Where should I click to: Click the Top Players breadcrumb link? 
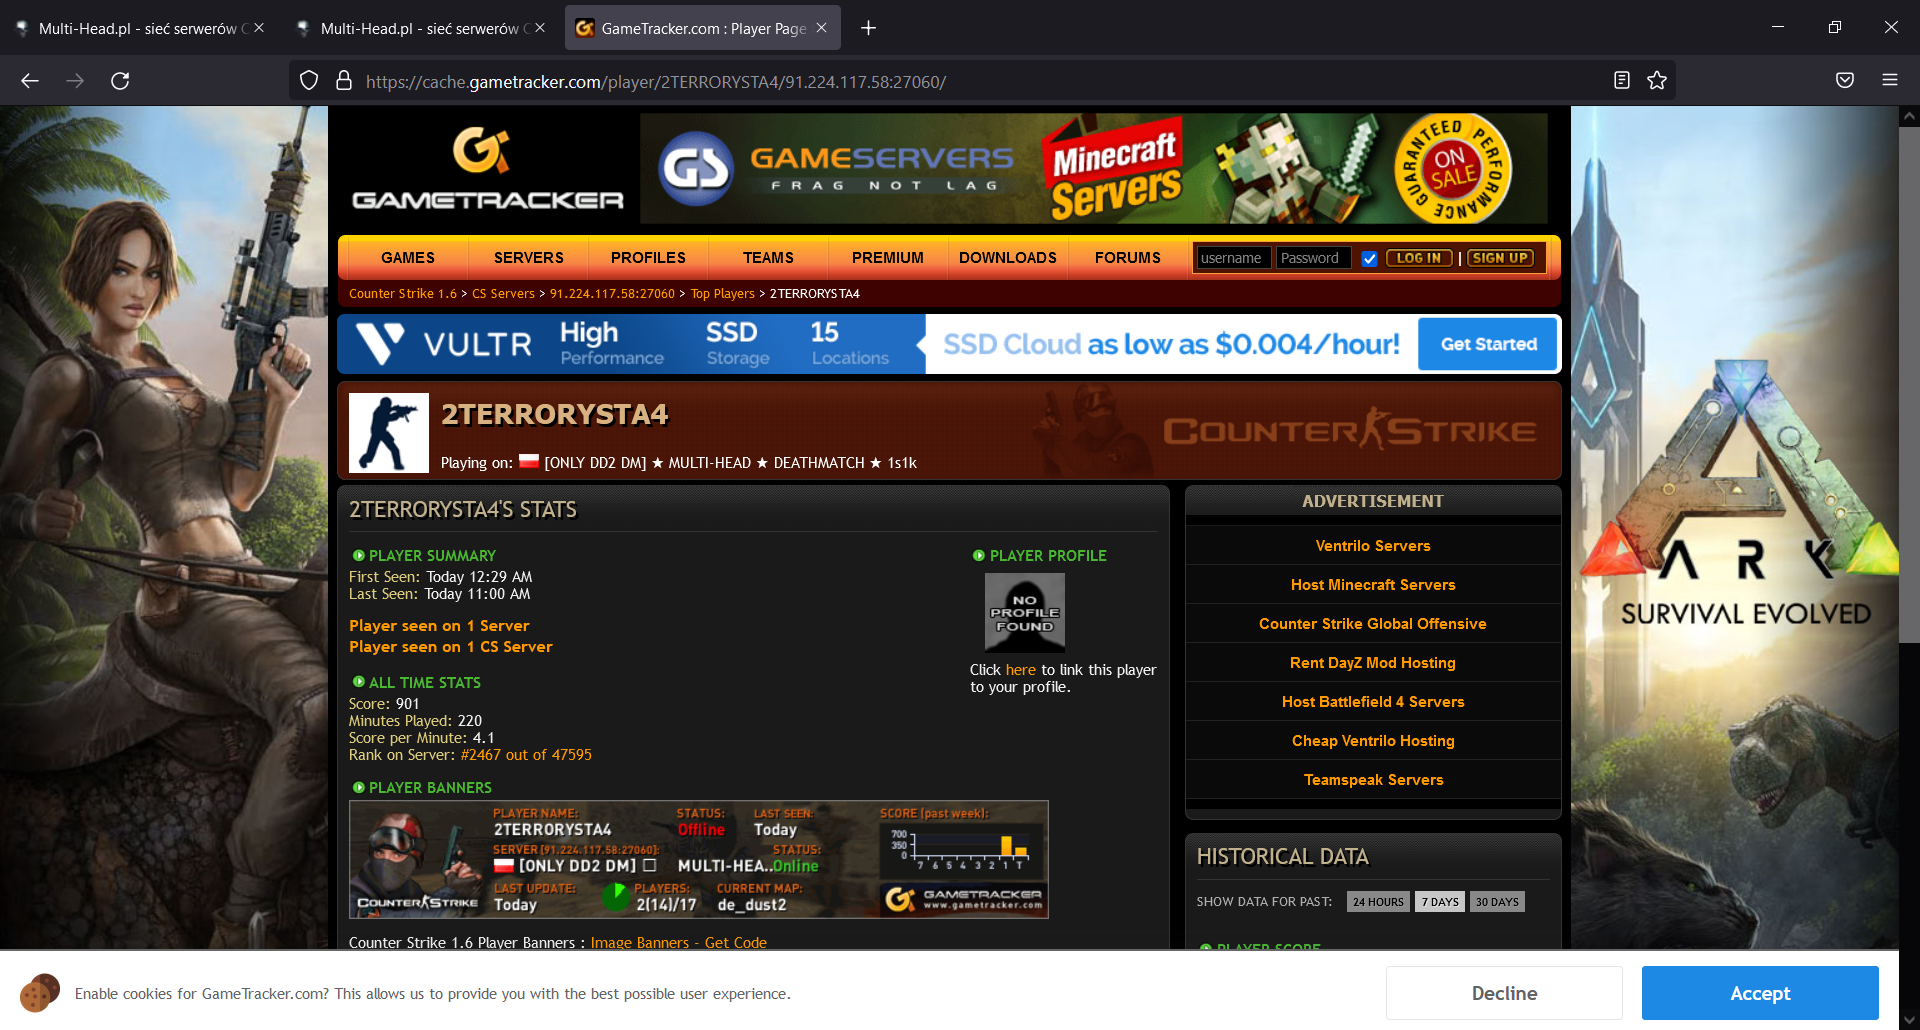pyautogui.click(x=722, y=294)
